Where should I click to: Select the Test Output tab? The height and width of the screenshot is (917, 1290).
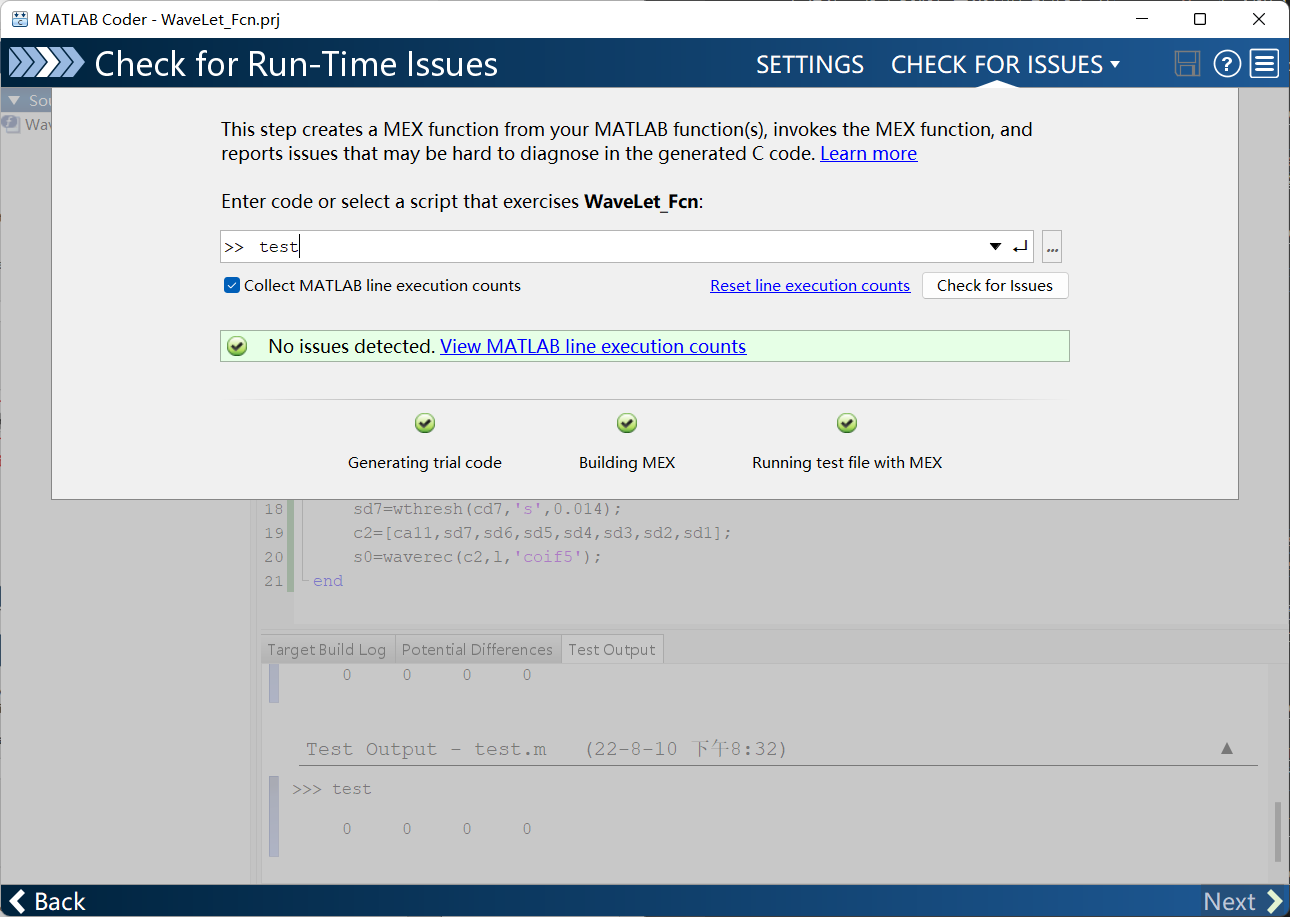[612, 649]
